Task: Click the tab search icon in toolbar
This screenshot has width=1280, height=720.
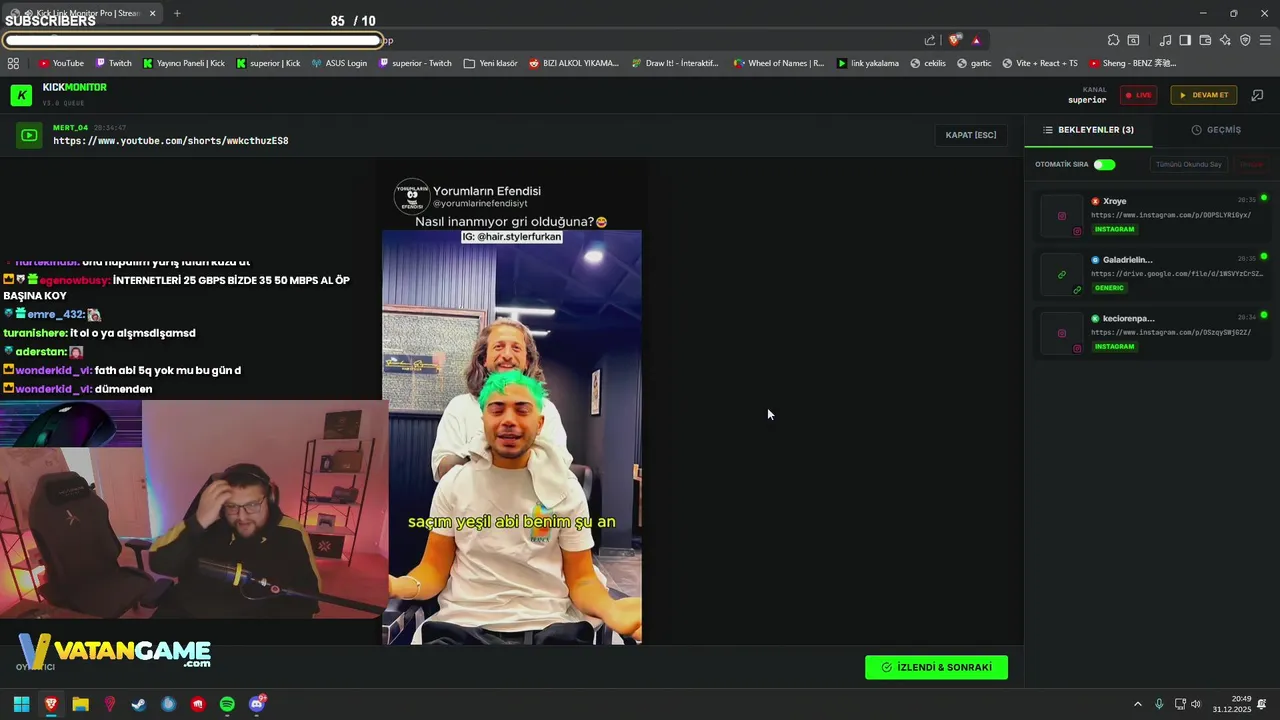Action: (x=1133, y=40)
